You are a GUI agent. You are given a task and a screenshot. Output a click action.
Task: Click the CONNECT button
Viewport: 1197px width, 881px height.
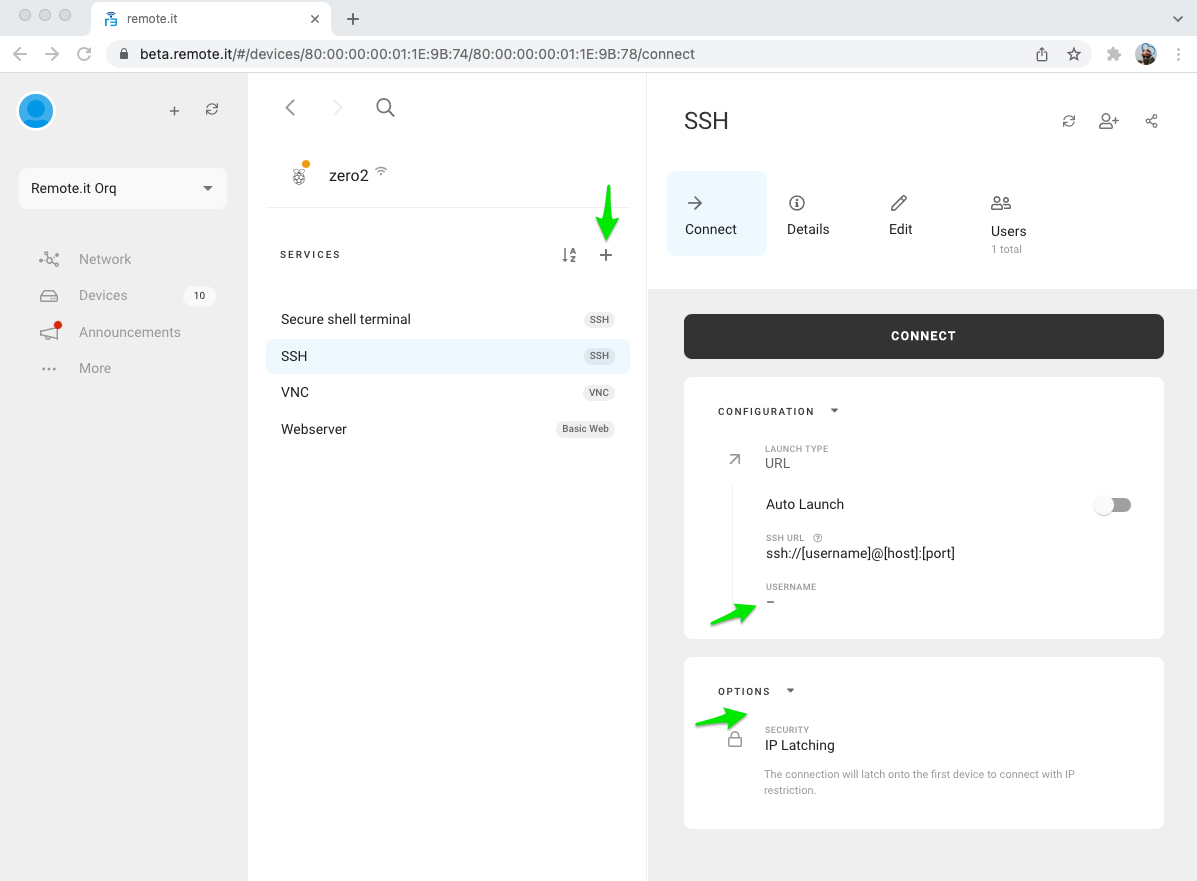coord(924,337)
